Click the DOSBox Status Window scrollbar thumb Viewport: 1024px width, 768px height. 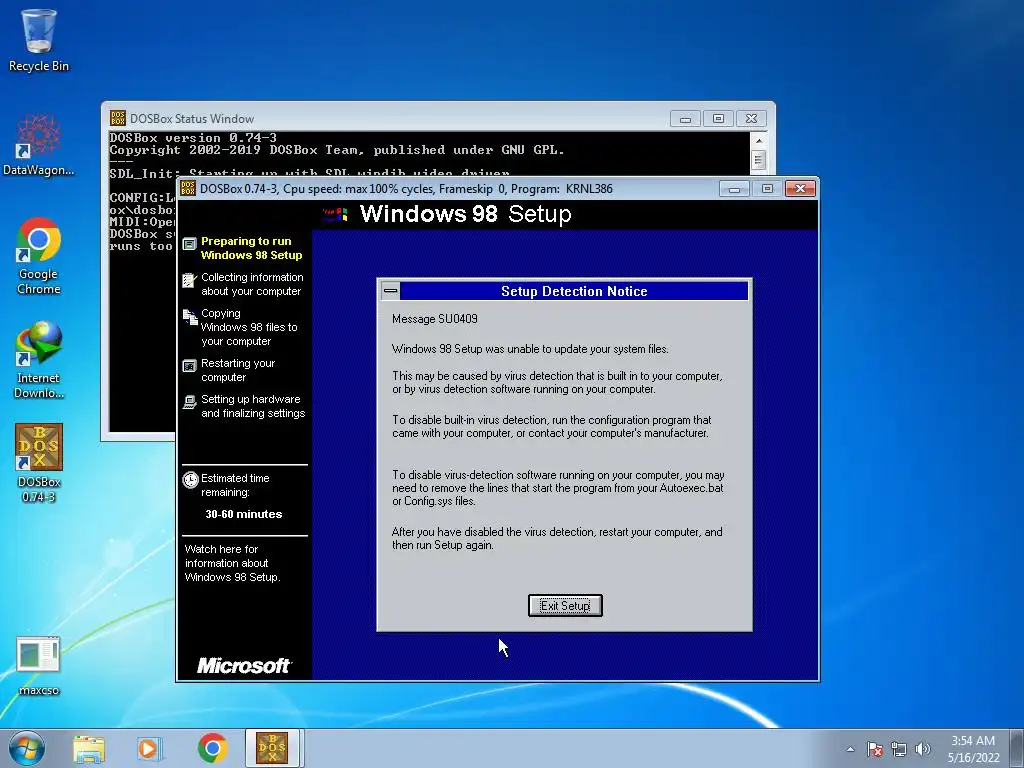point(758,159)
